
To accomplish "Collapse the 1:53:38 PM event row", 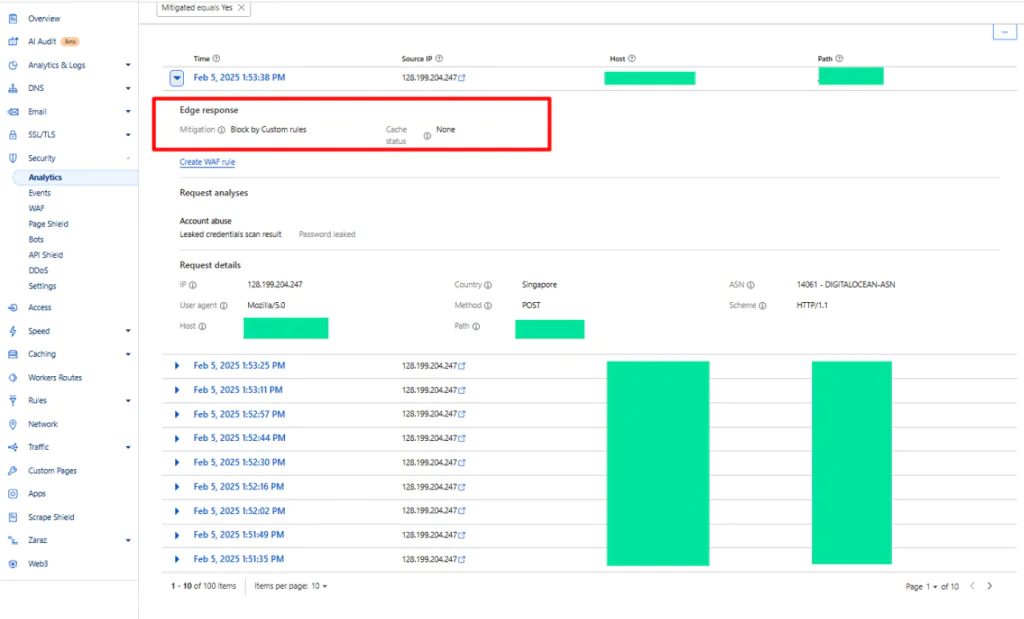I will click(x=177, y=78).
